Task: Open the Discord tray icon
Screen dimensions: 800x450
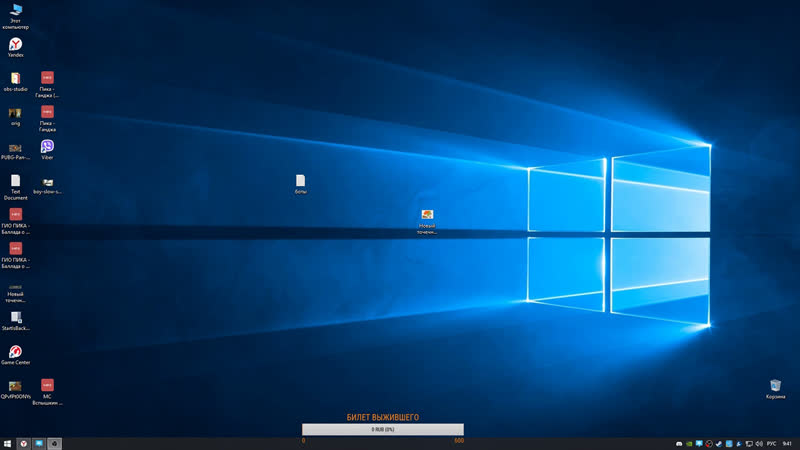Action: click(x=679, y=444)
